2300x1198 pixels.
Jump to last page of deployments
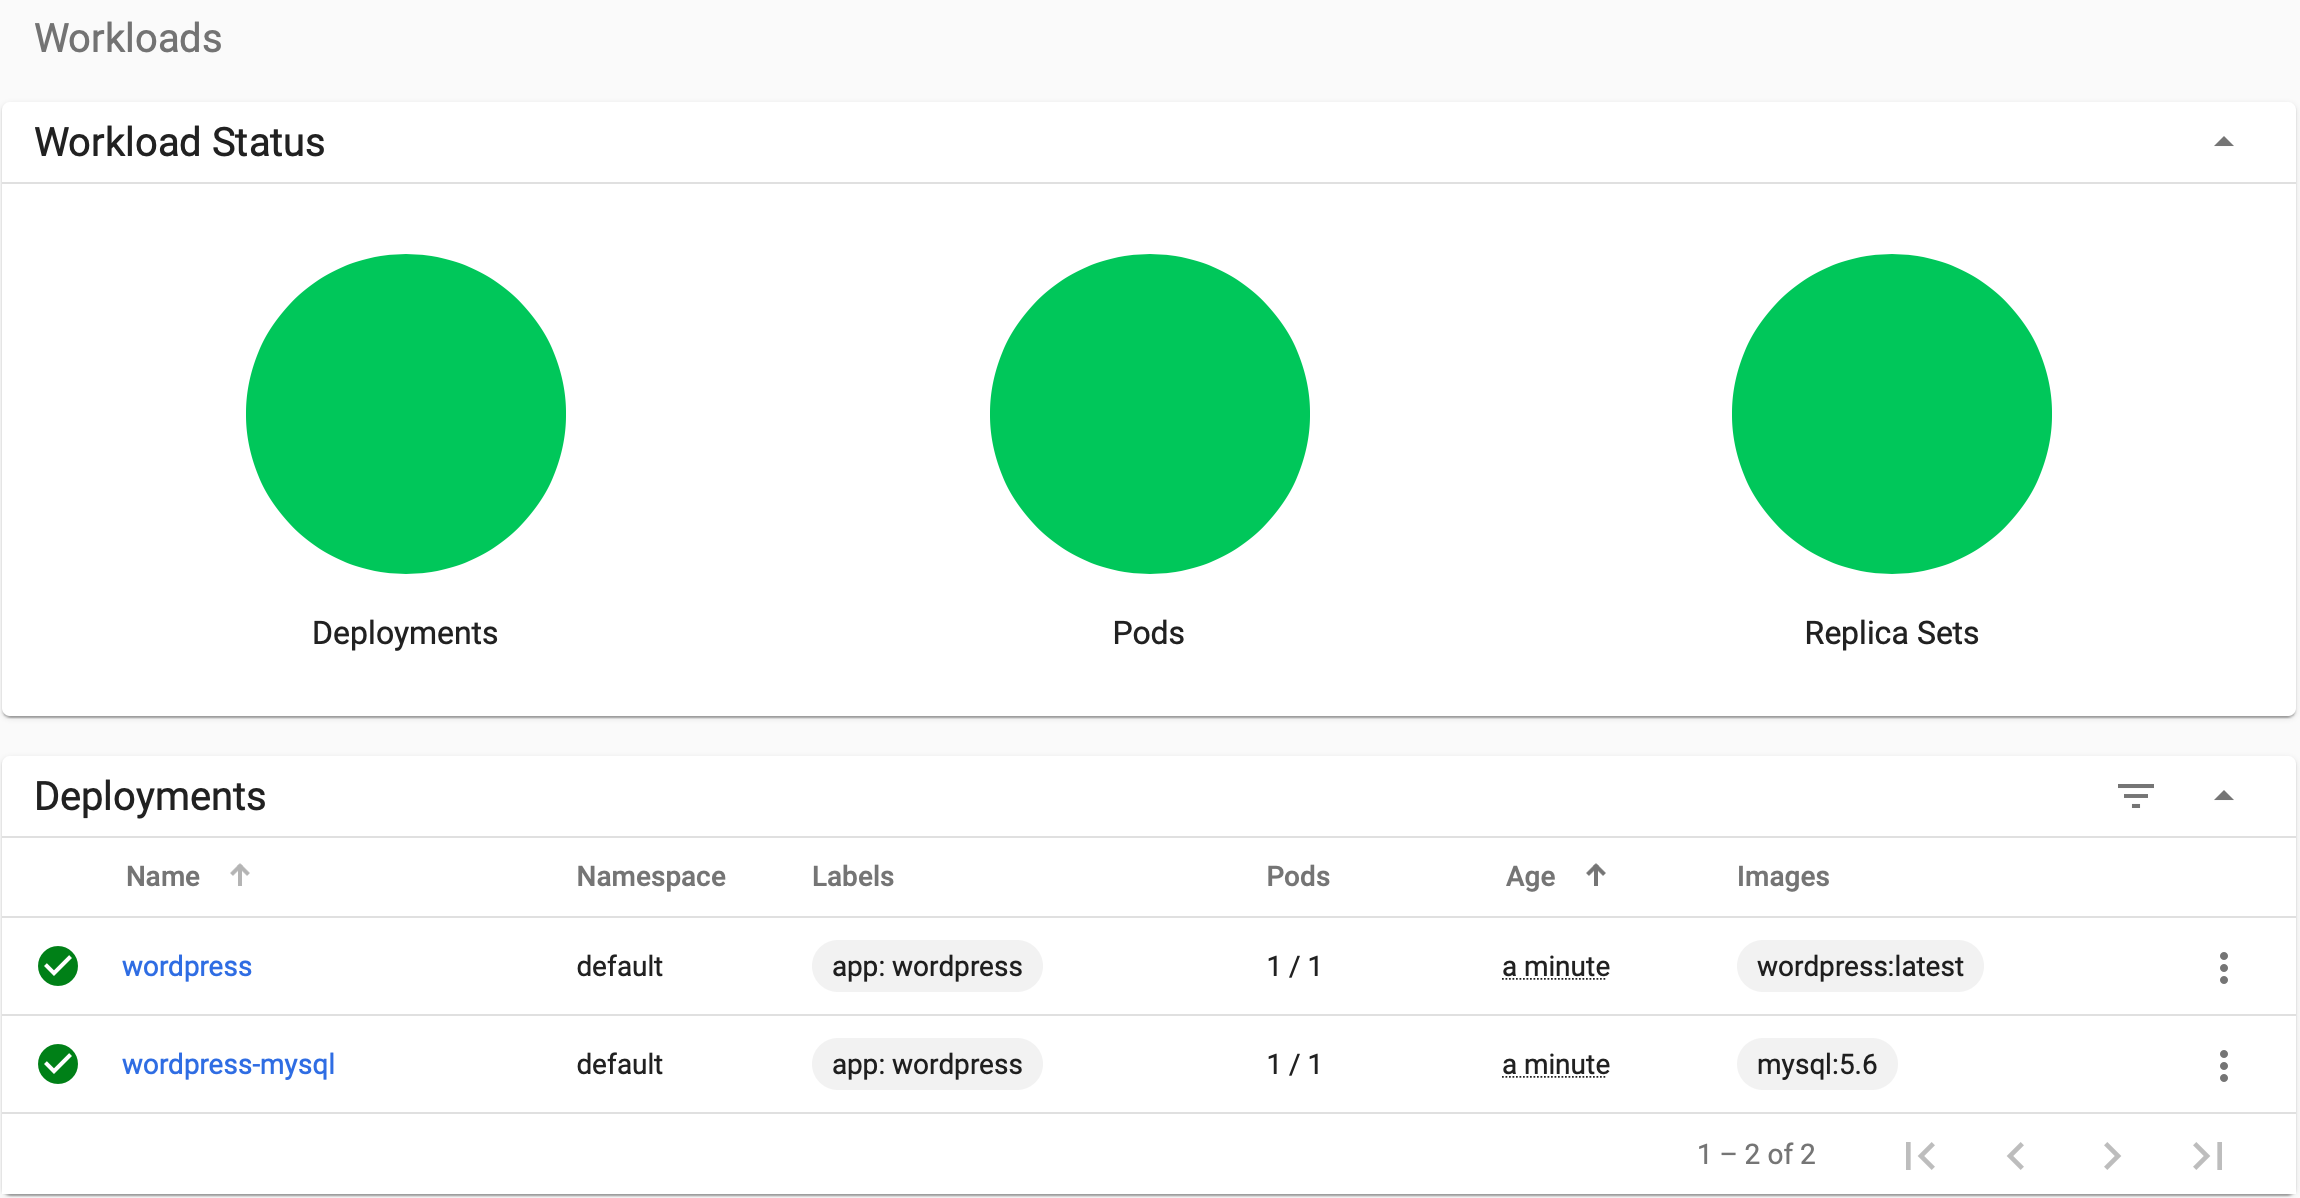click(2207, 1155)
